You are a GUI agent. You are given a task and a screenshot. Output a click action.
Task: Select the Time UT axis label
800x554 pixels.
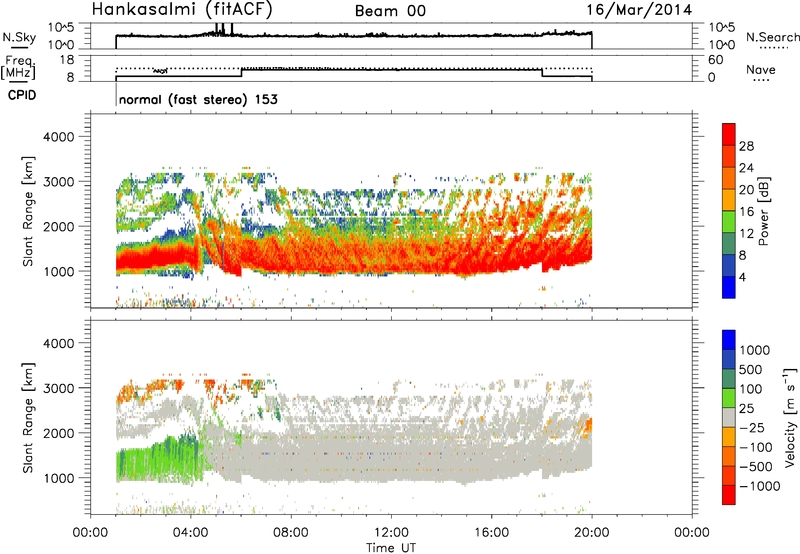click(x=391, y=548)
